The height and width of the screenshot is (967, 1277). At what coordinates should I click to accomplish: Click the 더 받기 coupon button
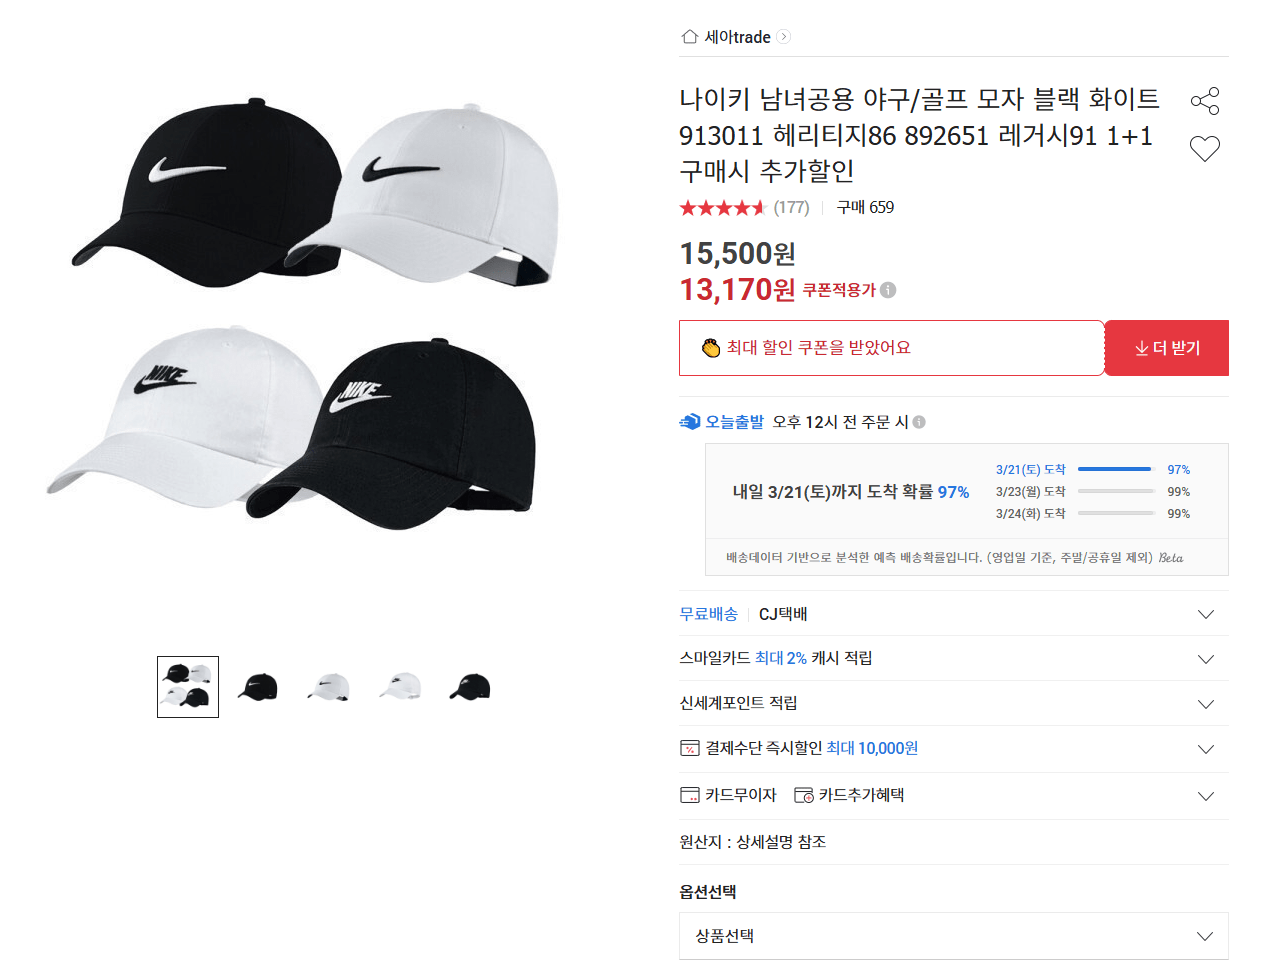point(1166,347)
